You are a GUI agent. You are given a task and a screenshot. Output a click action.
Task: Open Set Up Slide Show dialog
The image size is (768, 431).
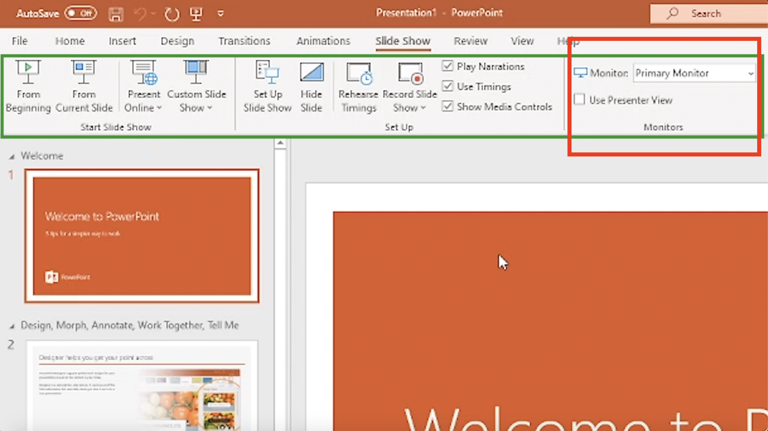(x=267, y=87)
